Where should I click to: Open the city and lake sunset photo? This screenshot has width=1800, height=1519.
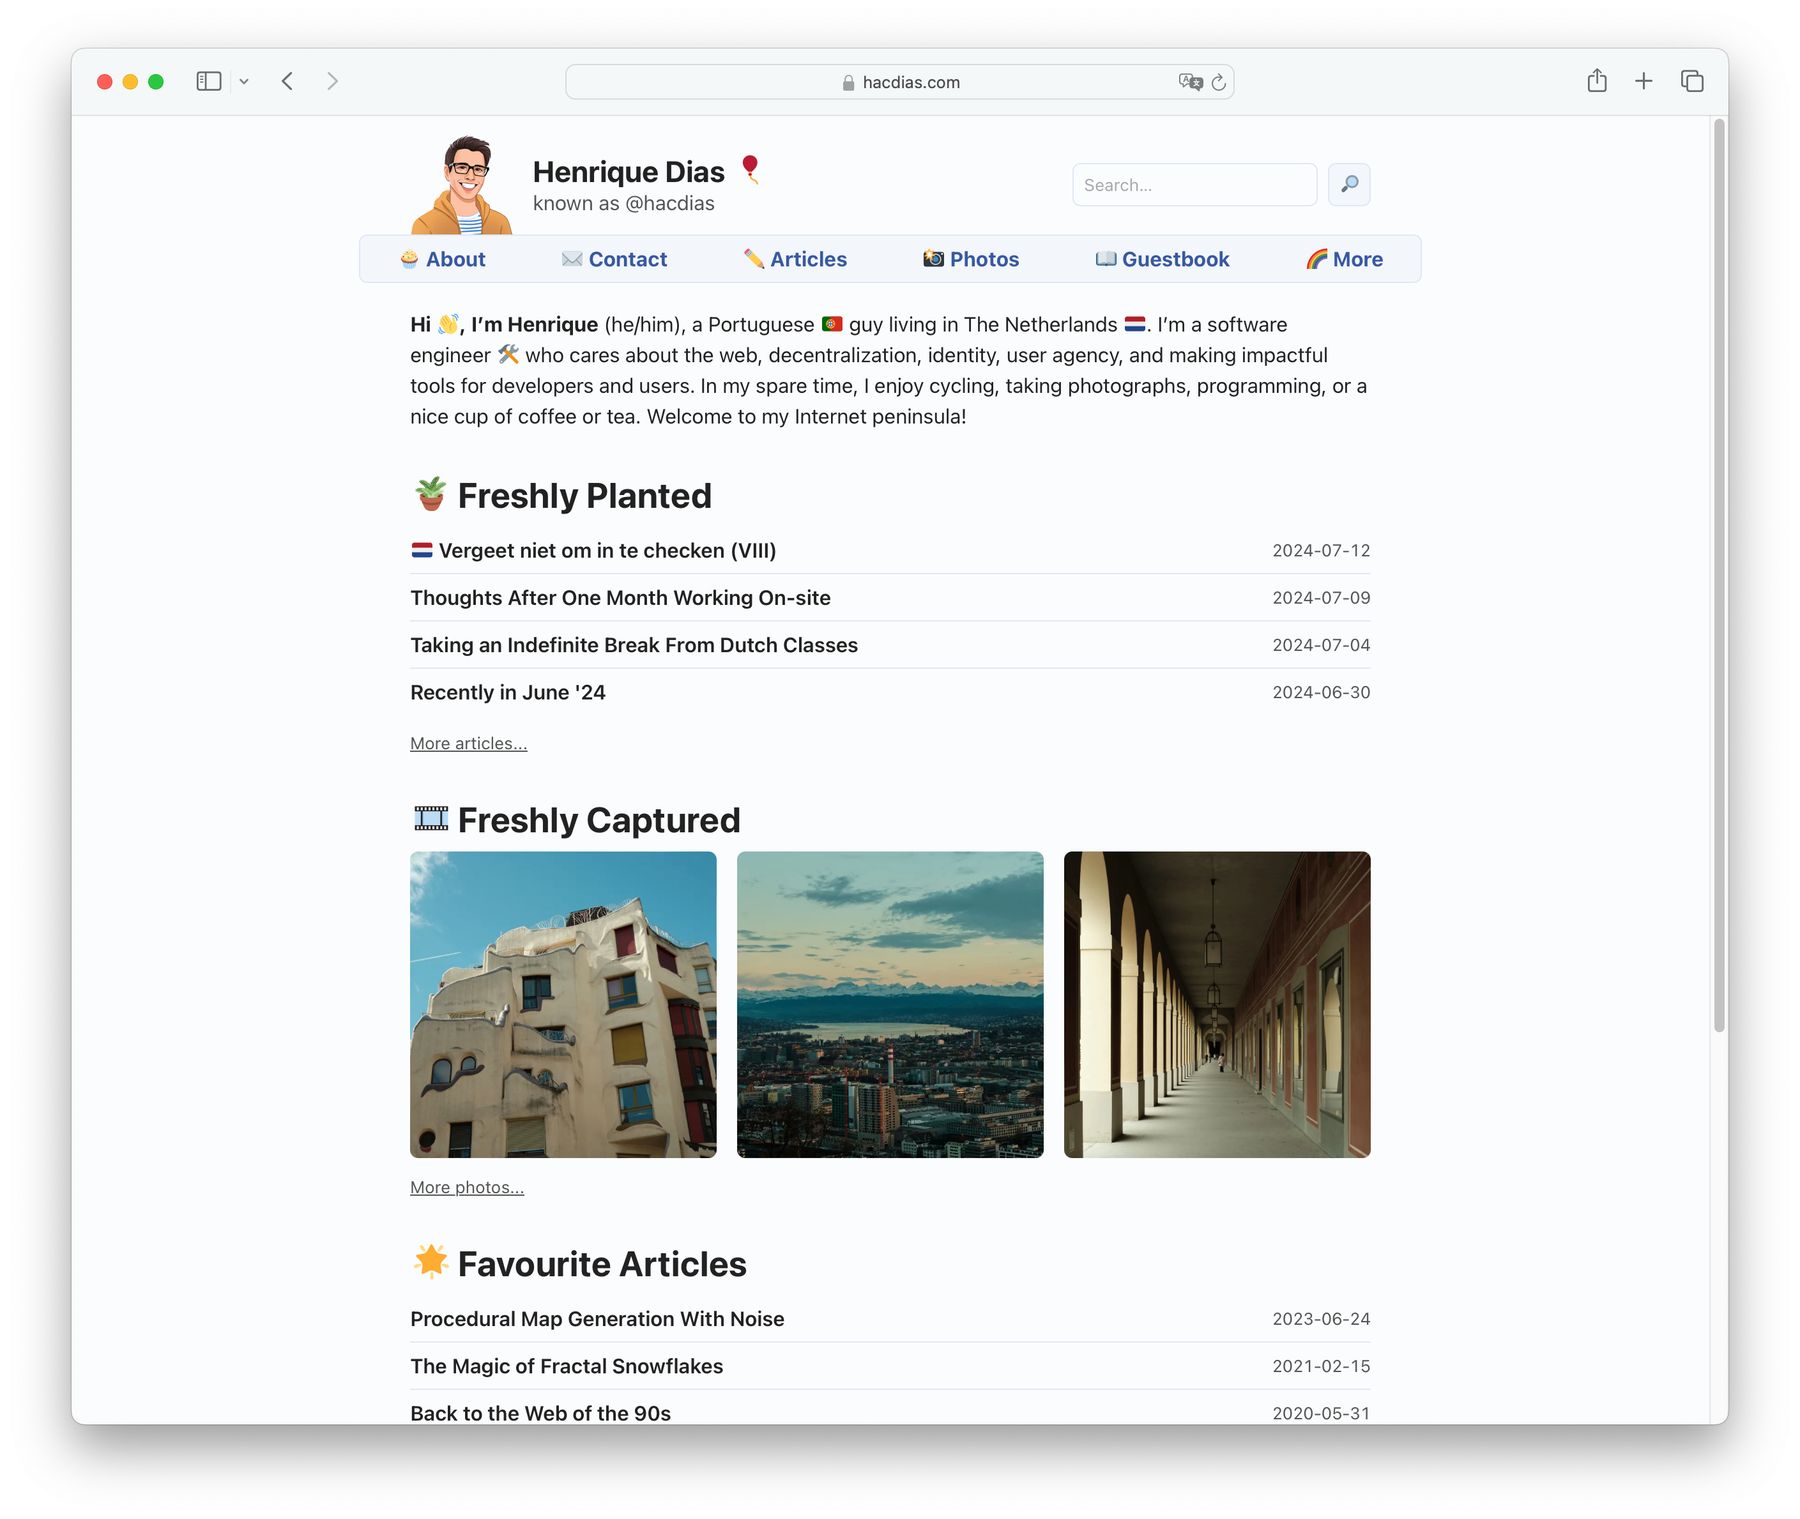[x=890, y=1005]
